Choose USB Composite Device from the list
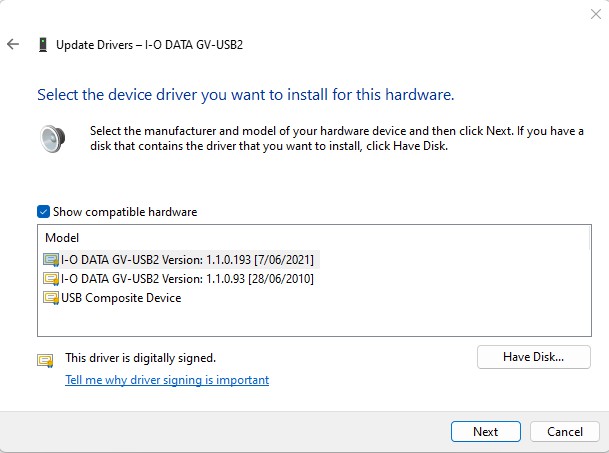The height and width of the screenshot is (453, 609). 122,298
